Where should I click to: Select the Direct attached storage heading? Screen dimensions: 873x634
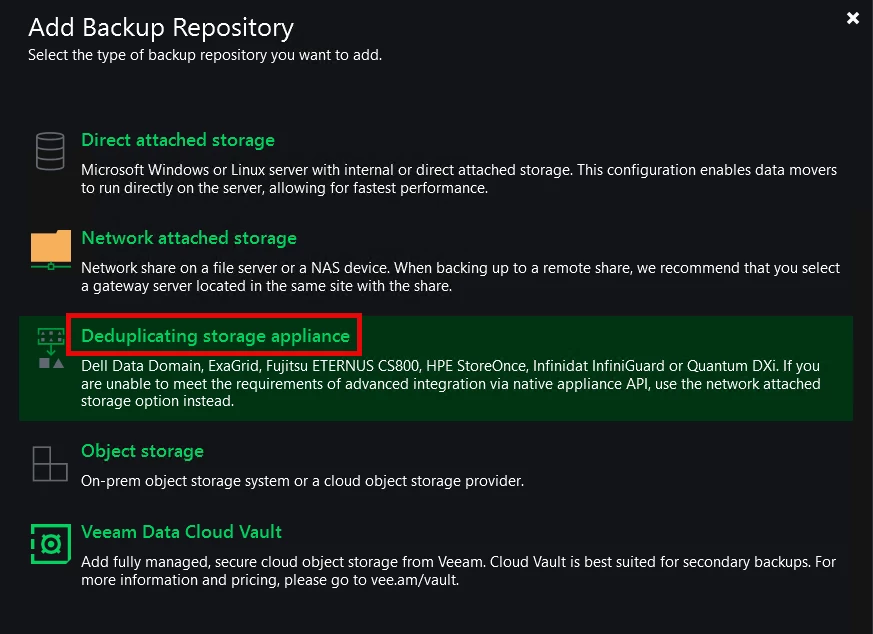pyautogui.click(x=178, y=140)
